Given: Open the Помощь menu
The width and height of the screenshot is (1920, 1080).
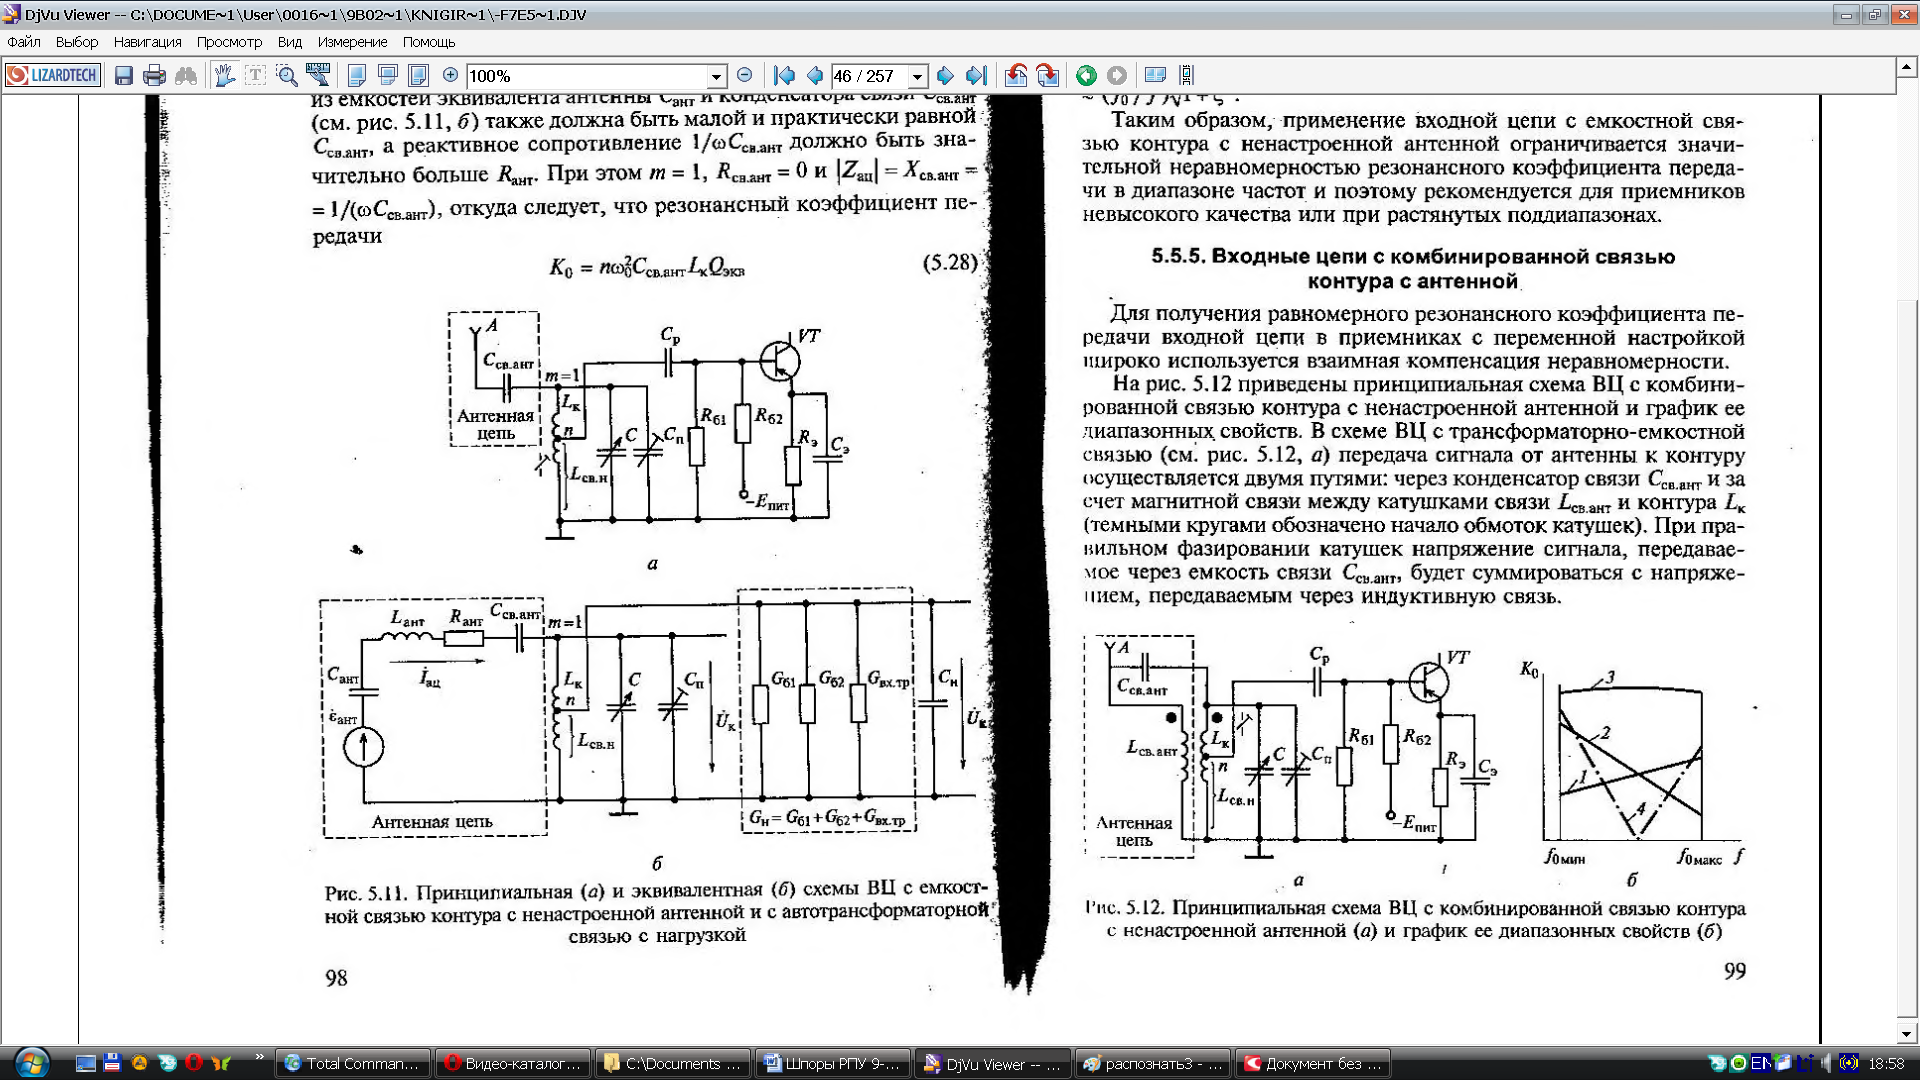Looking at the screenshot, I should (x=429, y=42).
